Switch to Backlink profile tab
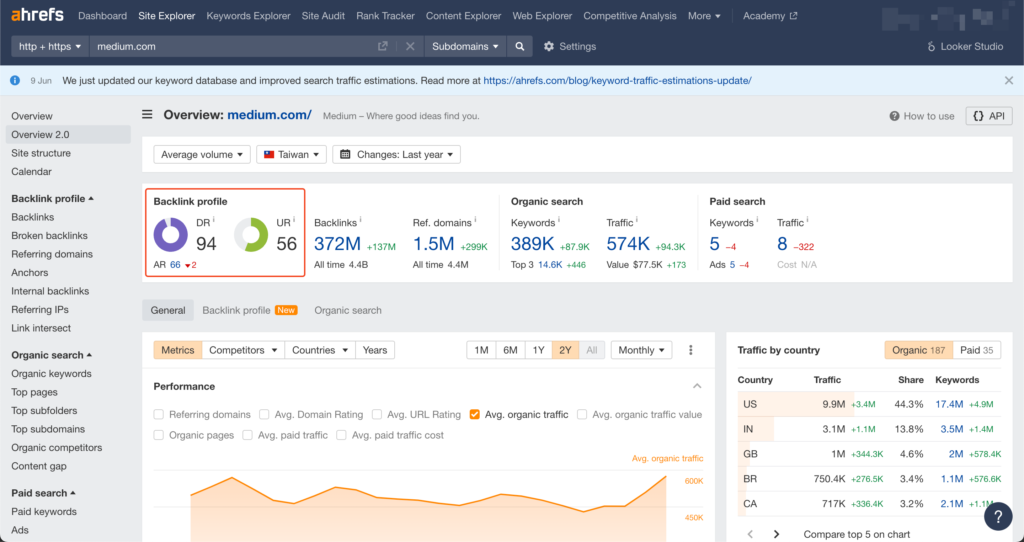This screenshot has width=1024, height=542. click(249, 310)
